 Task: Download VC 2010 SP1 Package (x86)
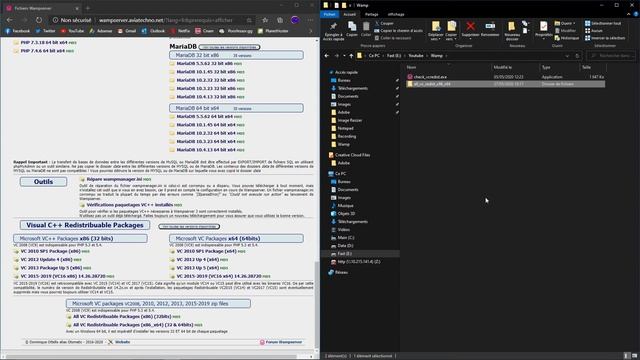click(x=51, y=251)
